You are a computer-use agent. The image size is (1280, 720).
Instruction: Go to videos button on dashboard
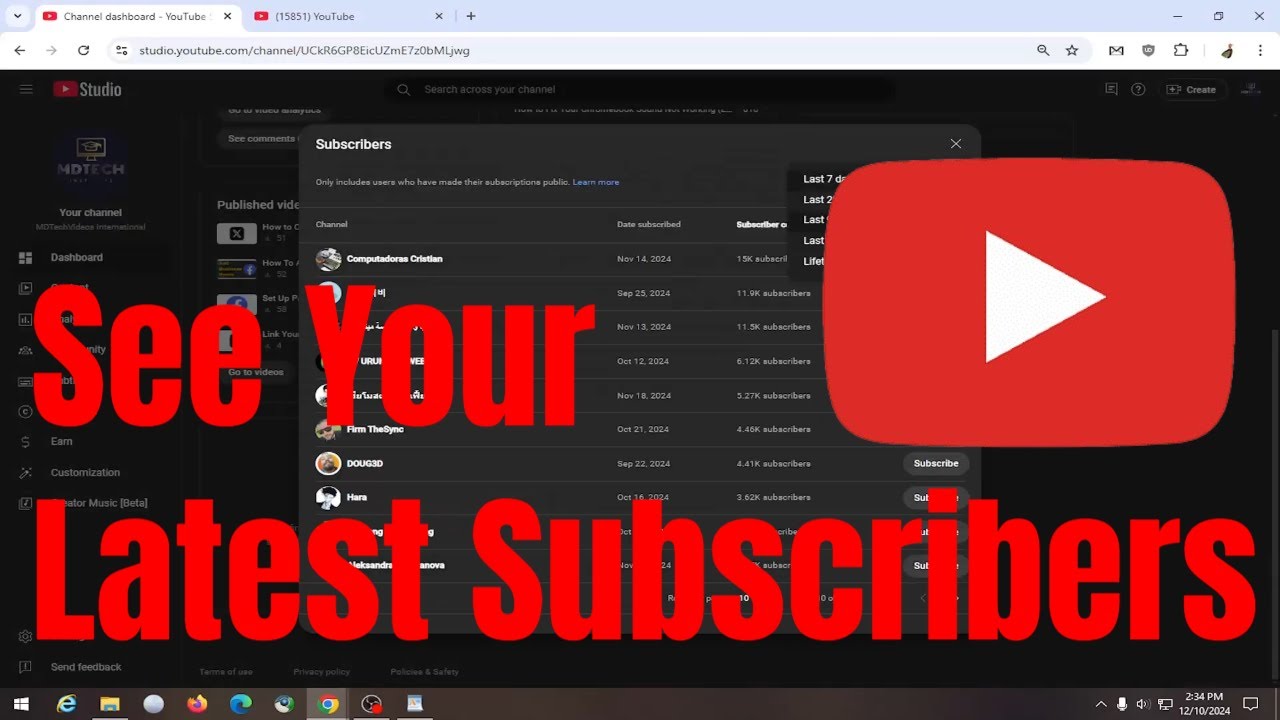point(255,372)
